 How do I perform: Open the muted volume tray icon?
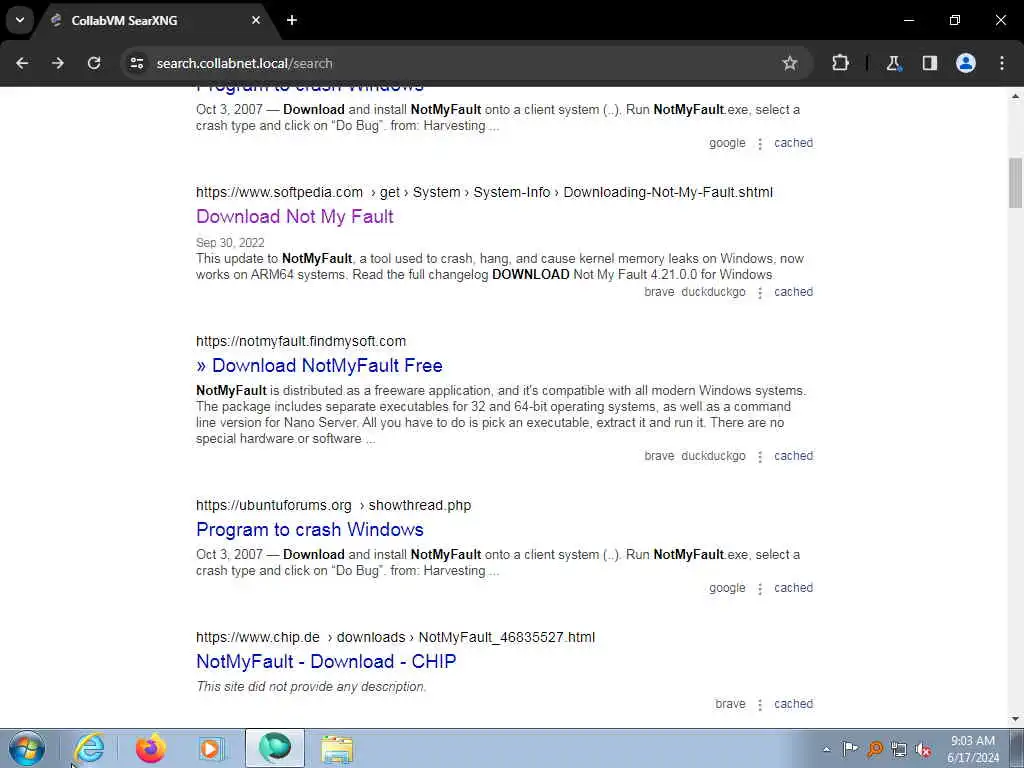[923, 749]
